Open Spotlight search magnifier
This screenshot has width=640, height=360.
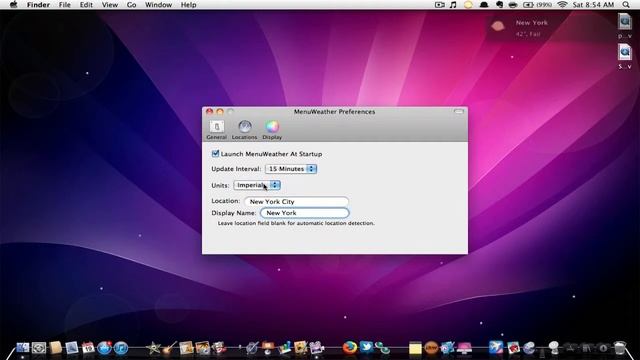coord(626,5)
